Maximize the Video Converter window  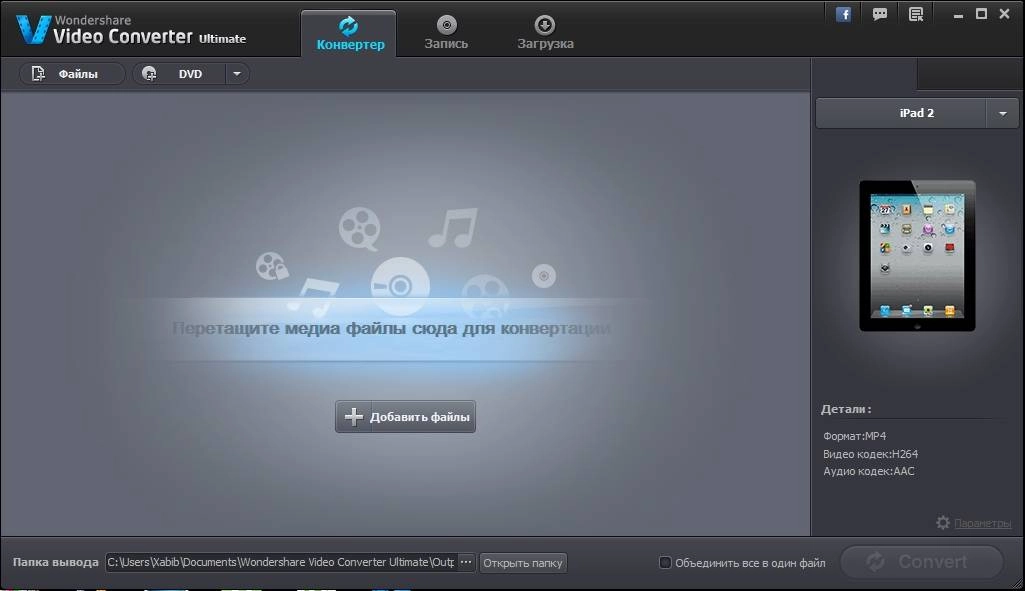pyautogui.click(x=981, y=14)
